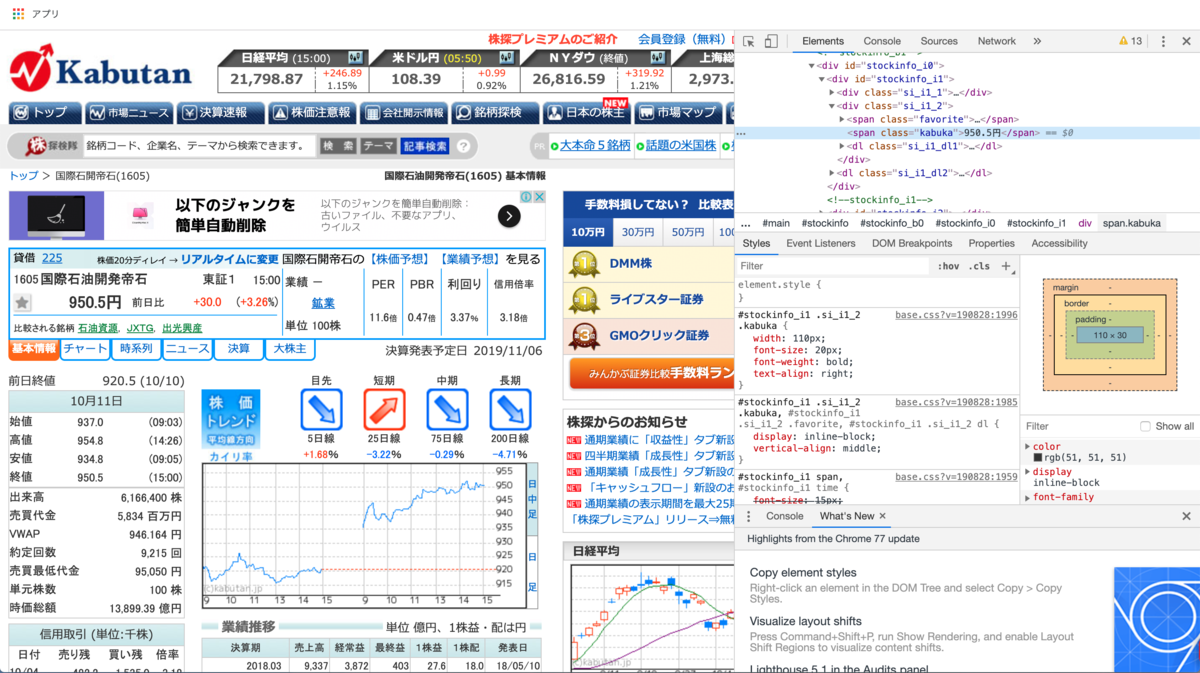
Task: Switch to the Console tab in DevTools
Action: pyautogui.click(x=881, y=41)
